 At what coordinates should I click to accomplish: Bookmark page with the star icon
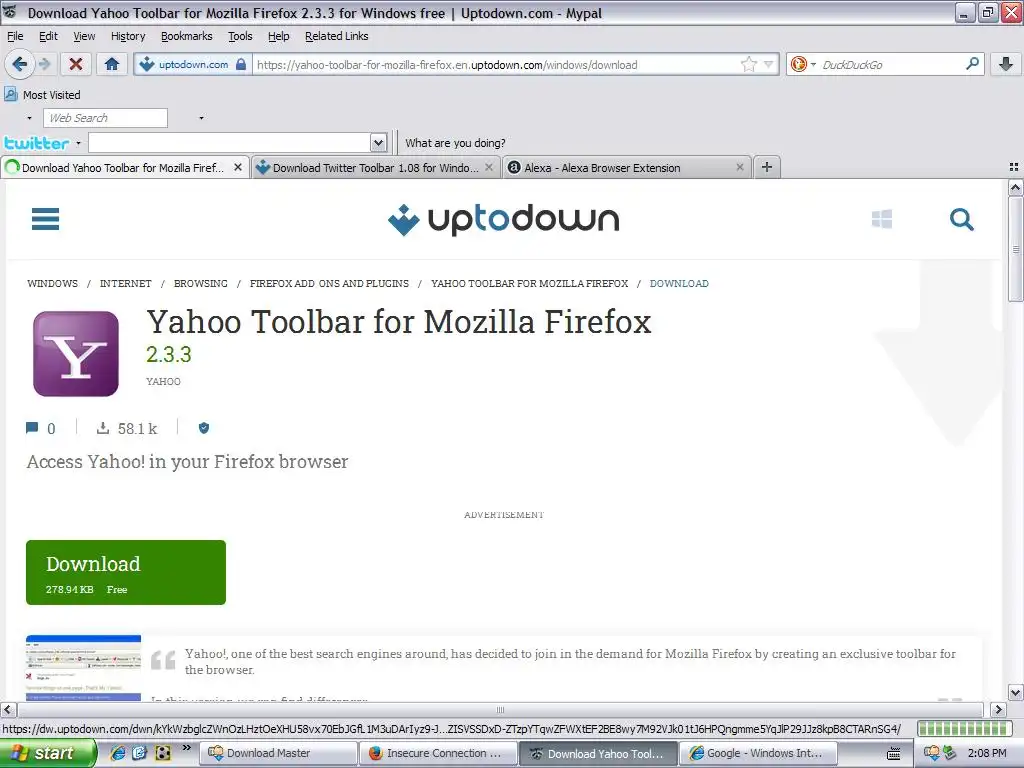(748, 64)
